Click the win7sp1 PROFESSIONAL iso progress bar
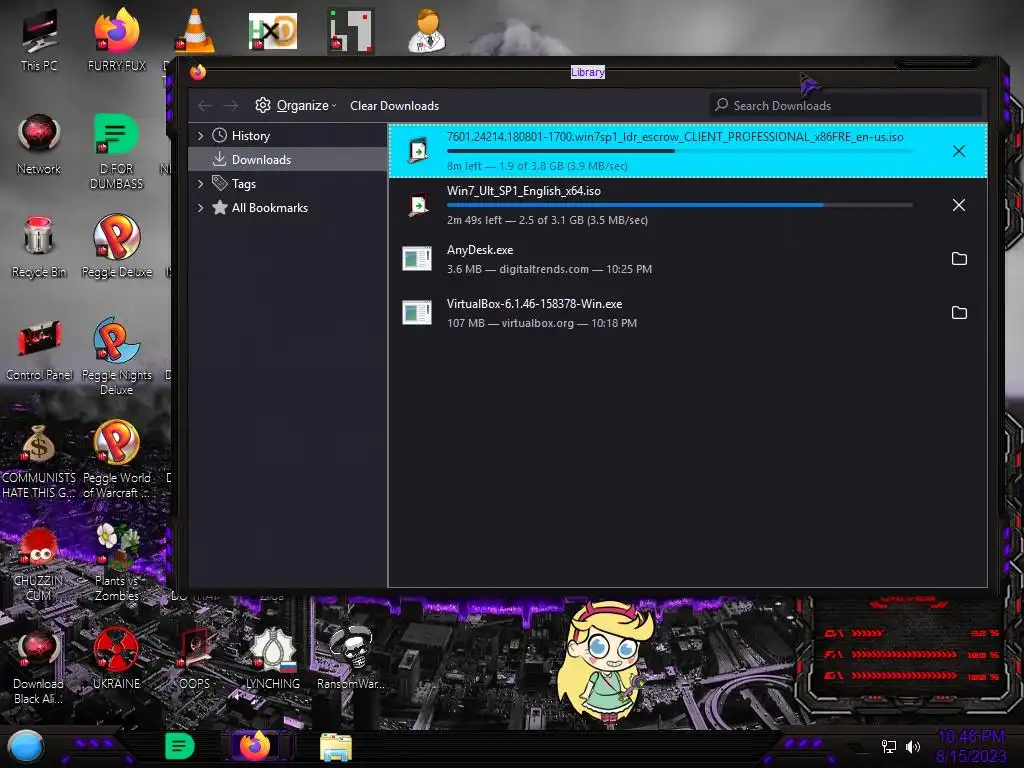Viewport: 1024px width, 768px height. click(679, 151)
